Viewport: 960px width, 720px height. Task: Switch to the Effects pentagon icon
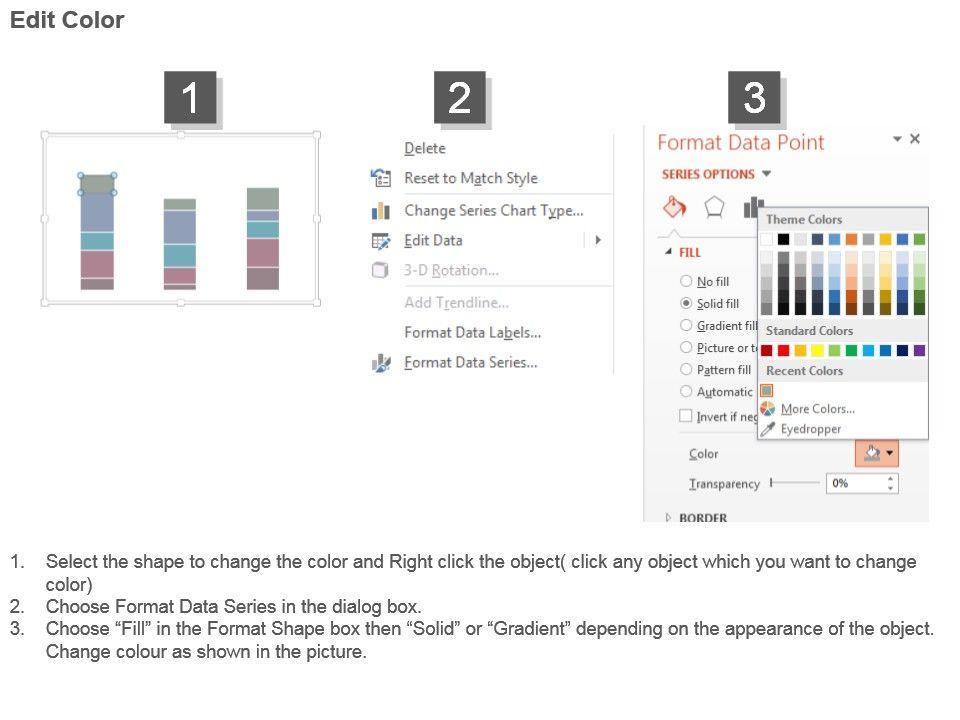click(713, 207)
